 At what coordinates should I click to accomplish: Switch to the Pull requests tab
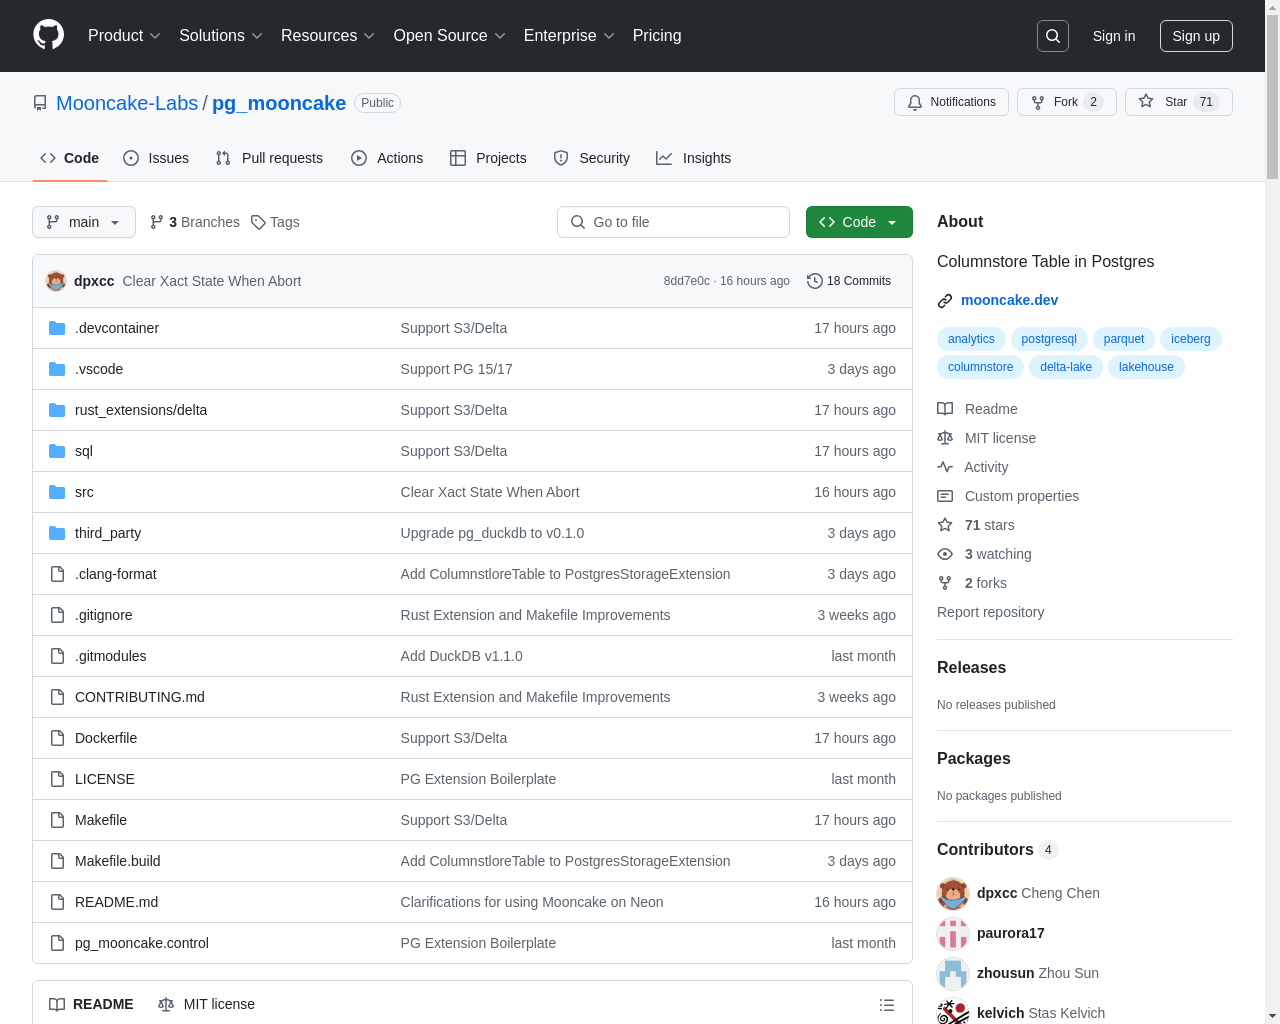pyautogui.click(x=269, y=158)
